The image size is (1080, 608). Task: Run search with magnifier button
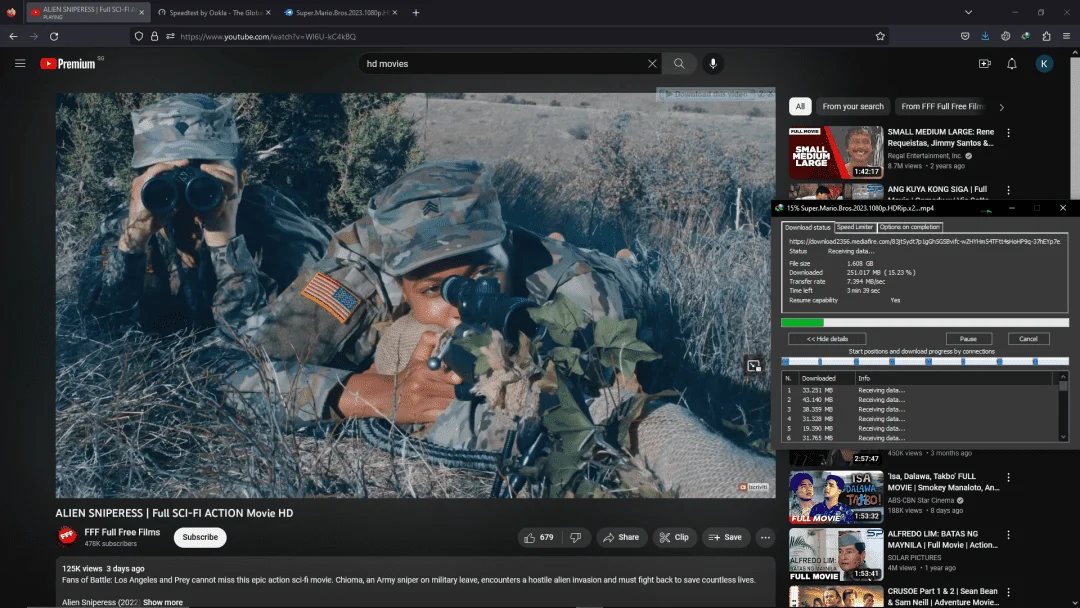(679, 63)
